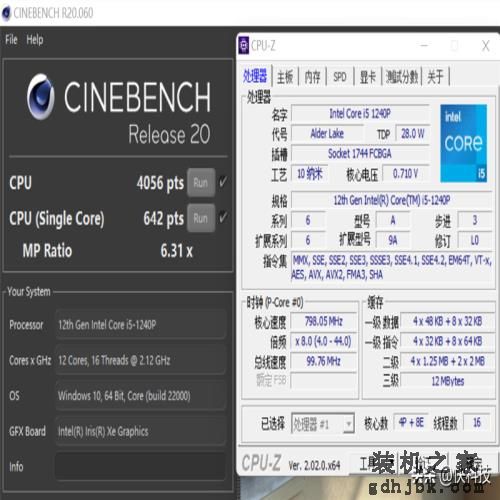Switch to the 内存 tab in CPU-Z
This screenshot has width=500, height=500.
(x=312, y=77)
